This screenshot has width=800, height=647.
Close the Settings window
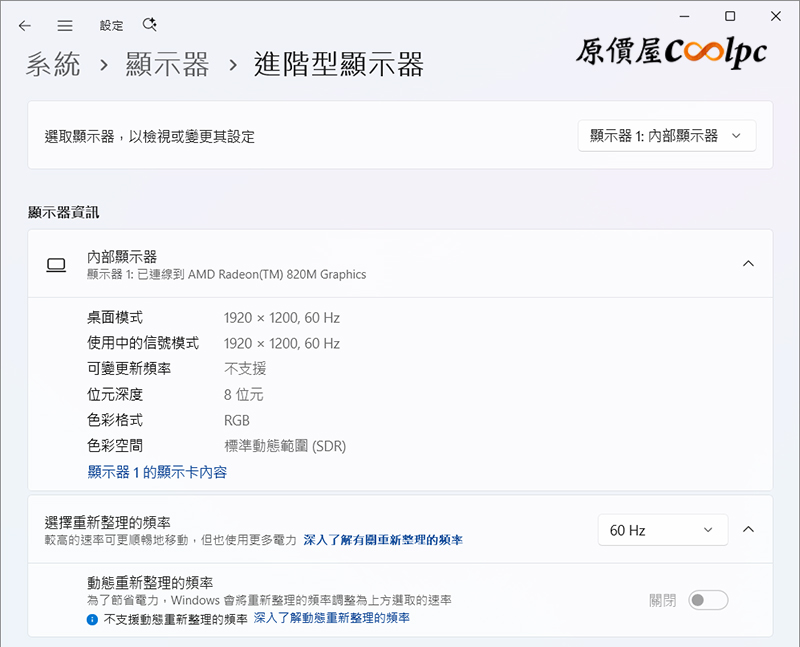[776, 16]
